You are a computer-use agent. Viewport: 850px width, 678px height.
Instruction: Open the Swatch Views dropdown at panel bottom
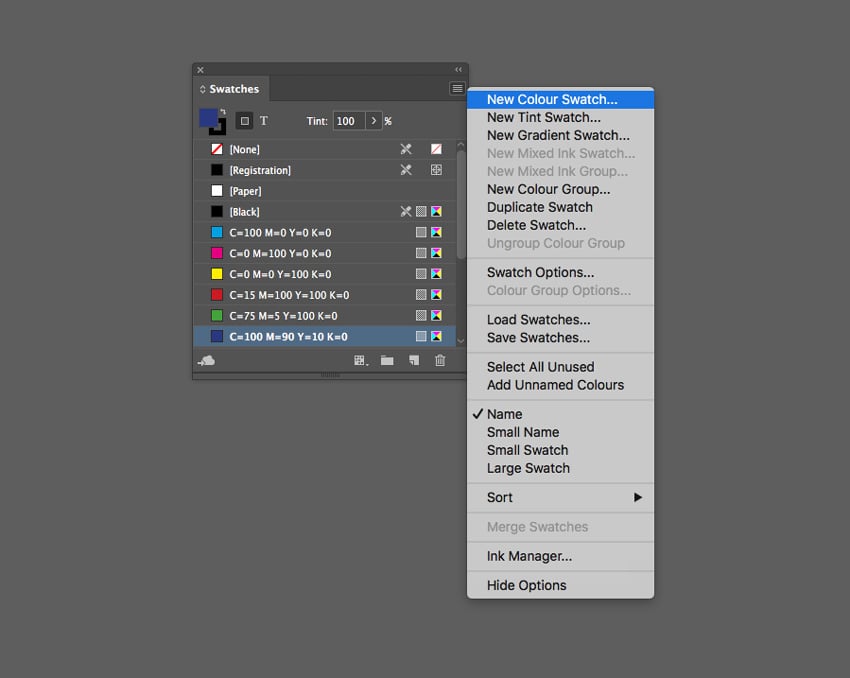pyautogui.click(x=359, y=360)
